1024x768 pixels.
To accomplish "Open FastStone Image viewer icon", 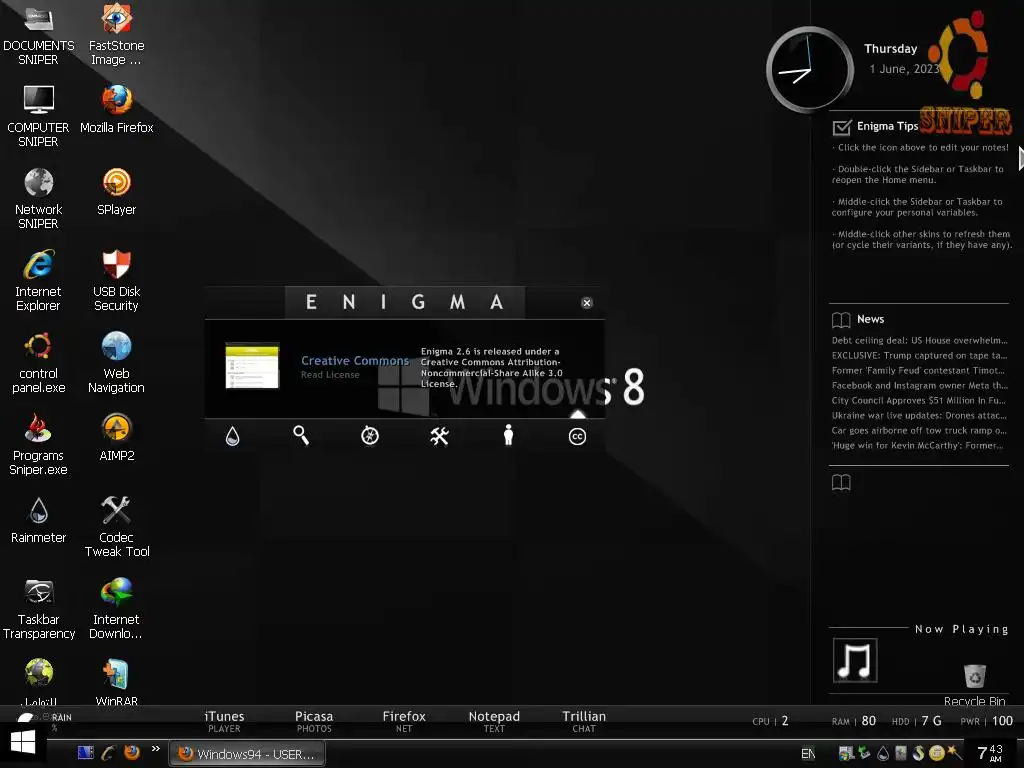I will pyautogui.click(x=116, y=33).
